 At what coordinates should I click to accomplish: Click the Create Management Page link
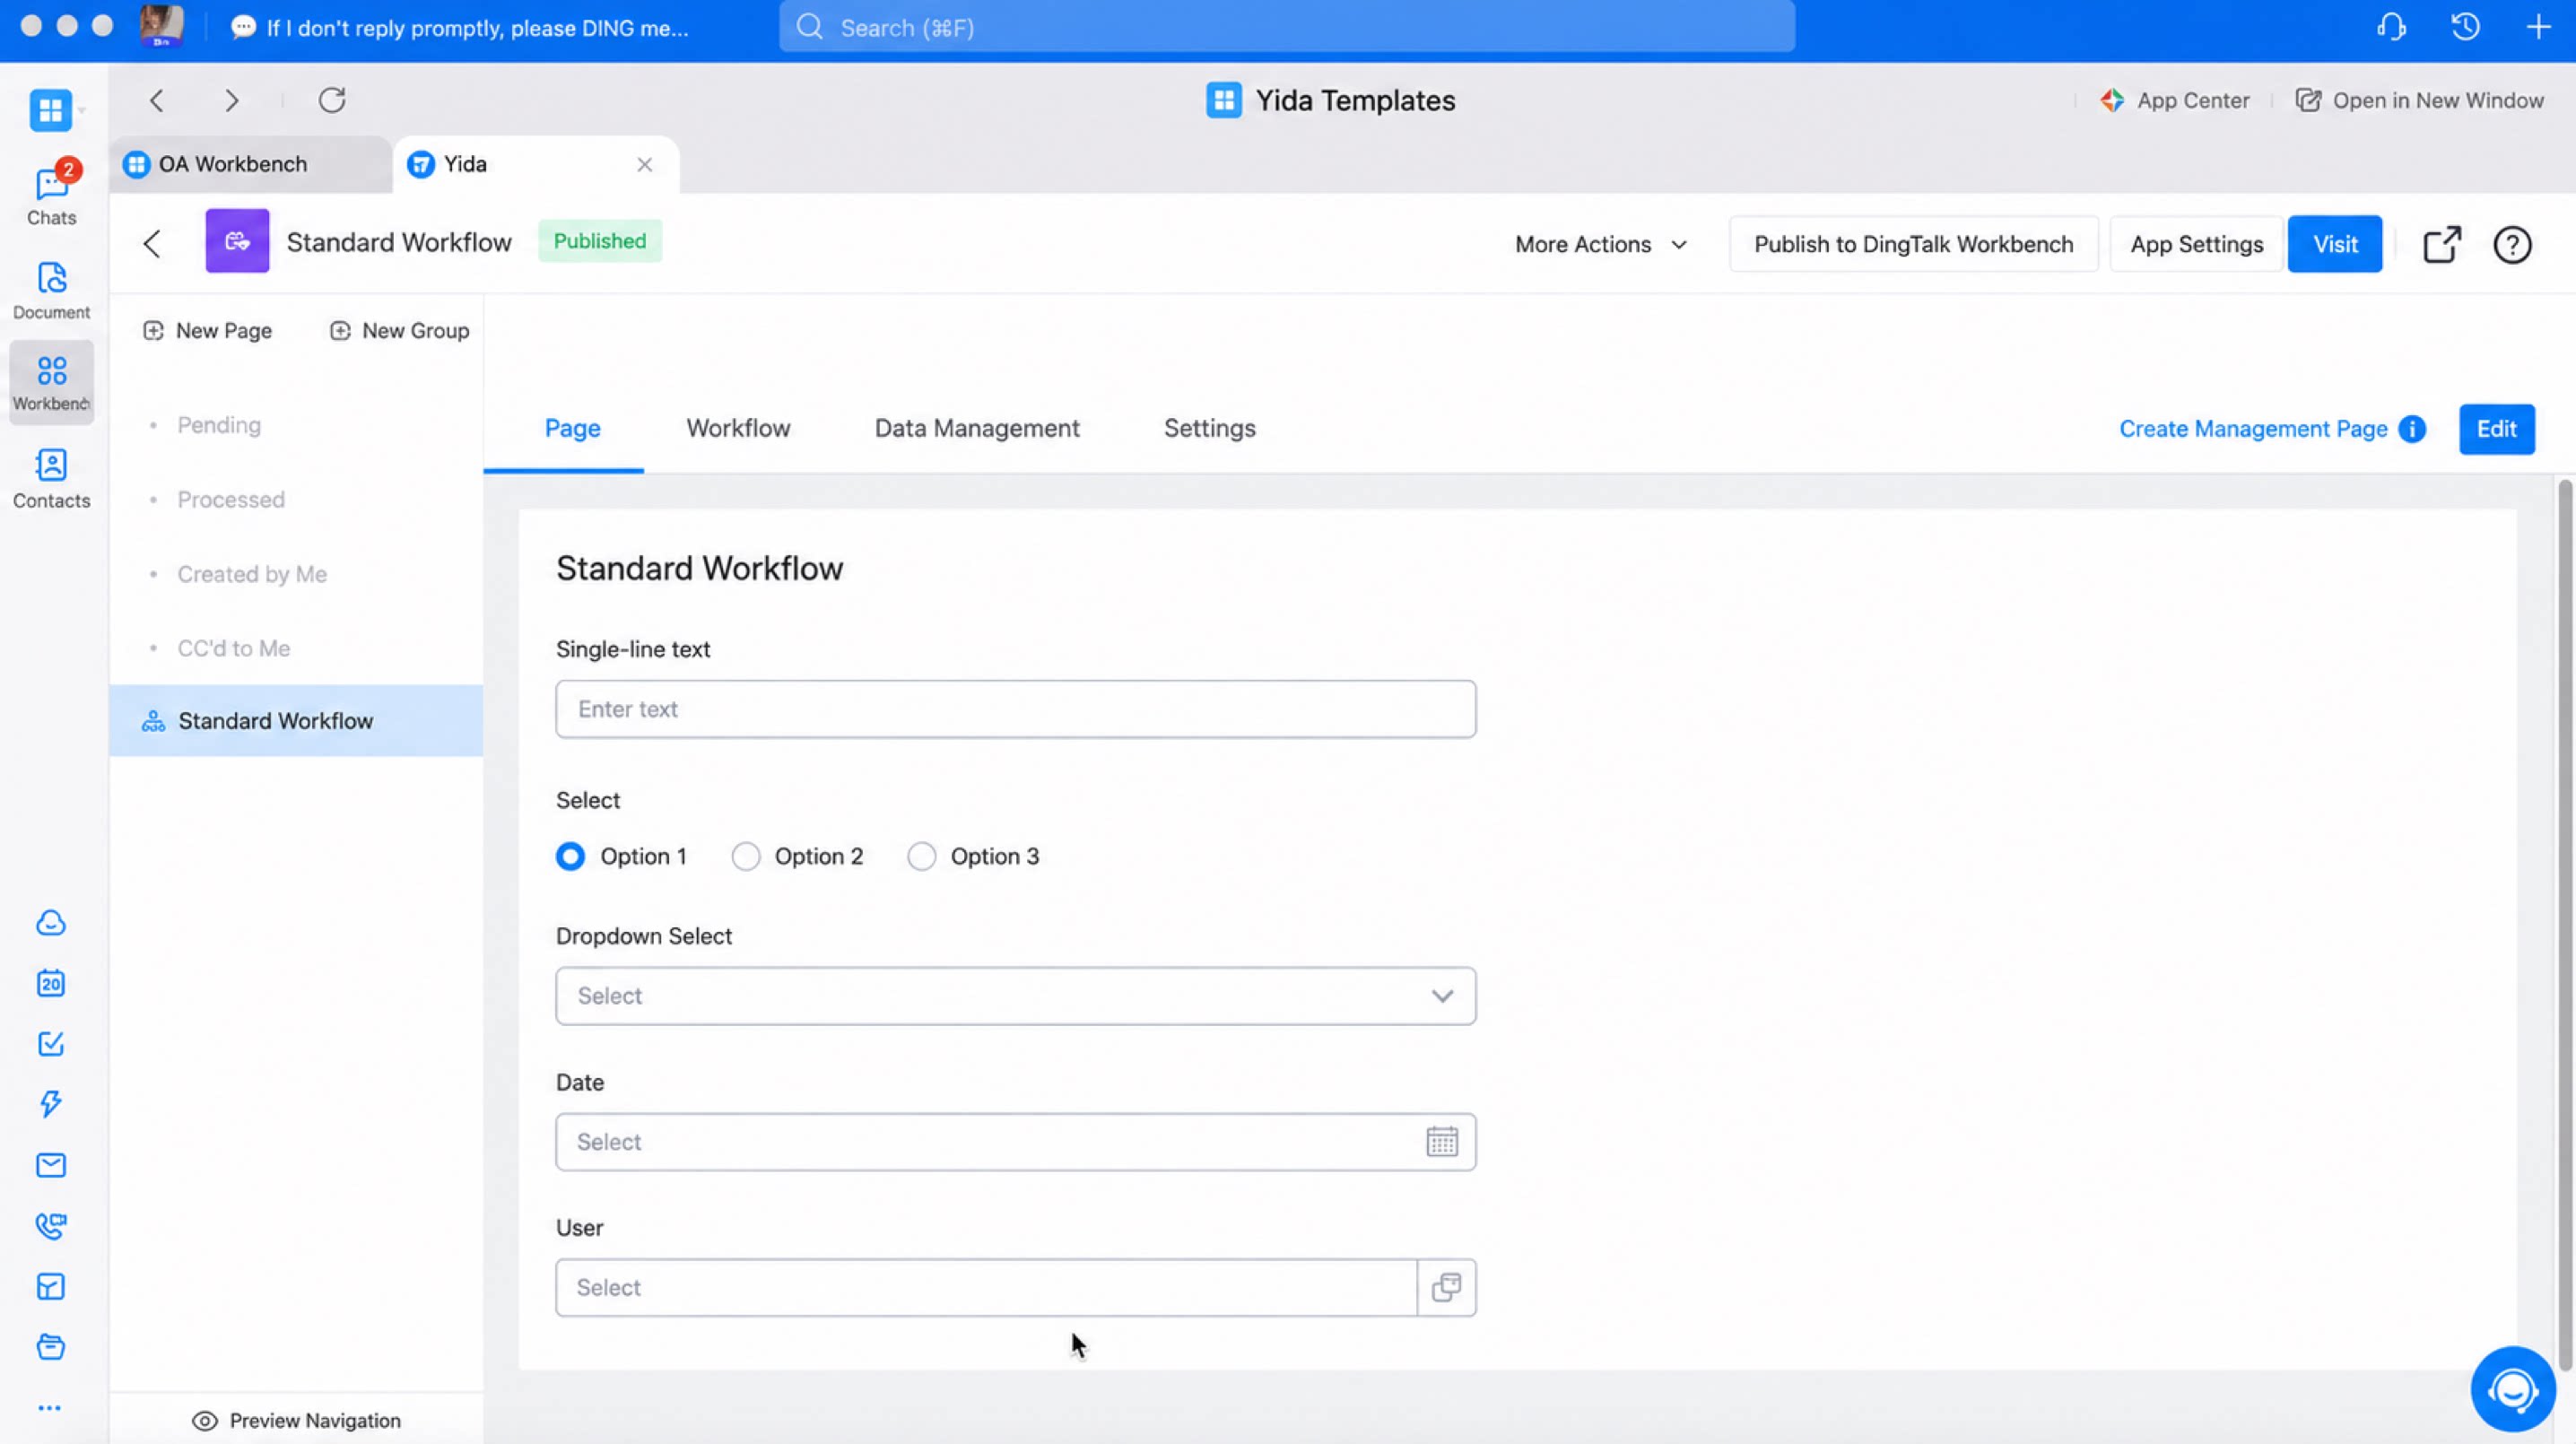pos(2253,429)
